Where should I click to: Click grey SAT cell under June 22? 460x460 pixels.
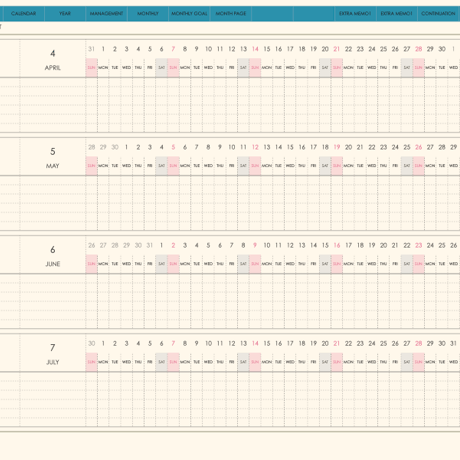click(407, 264)
